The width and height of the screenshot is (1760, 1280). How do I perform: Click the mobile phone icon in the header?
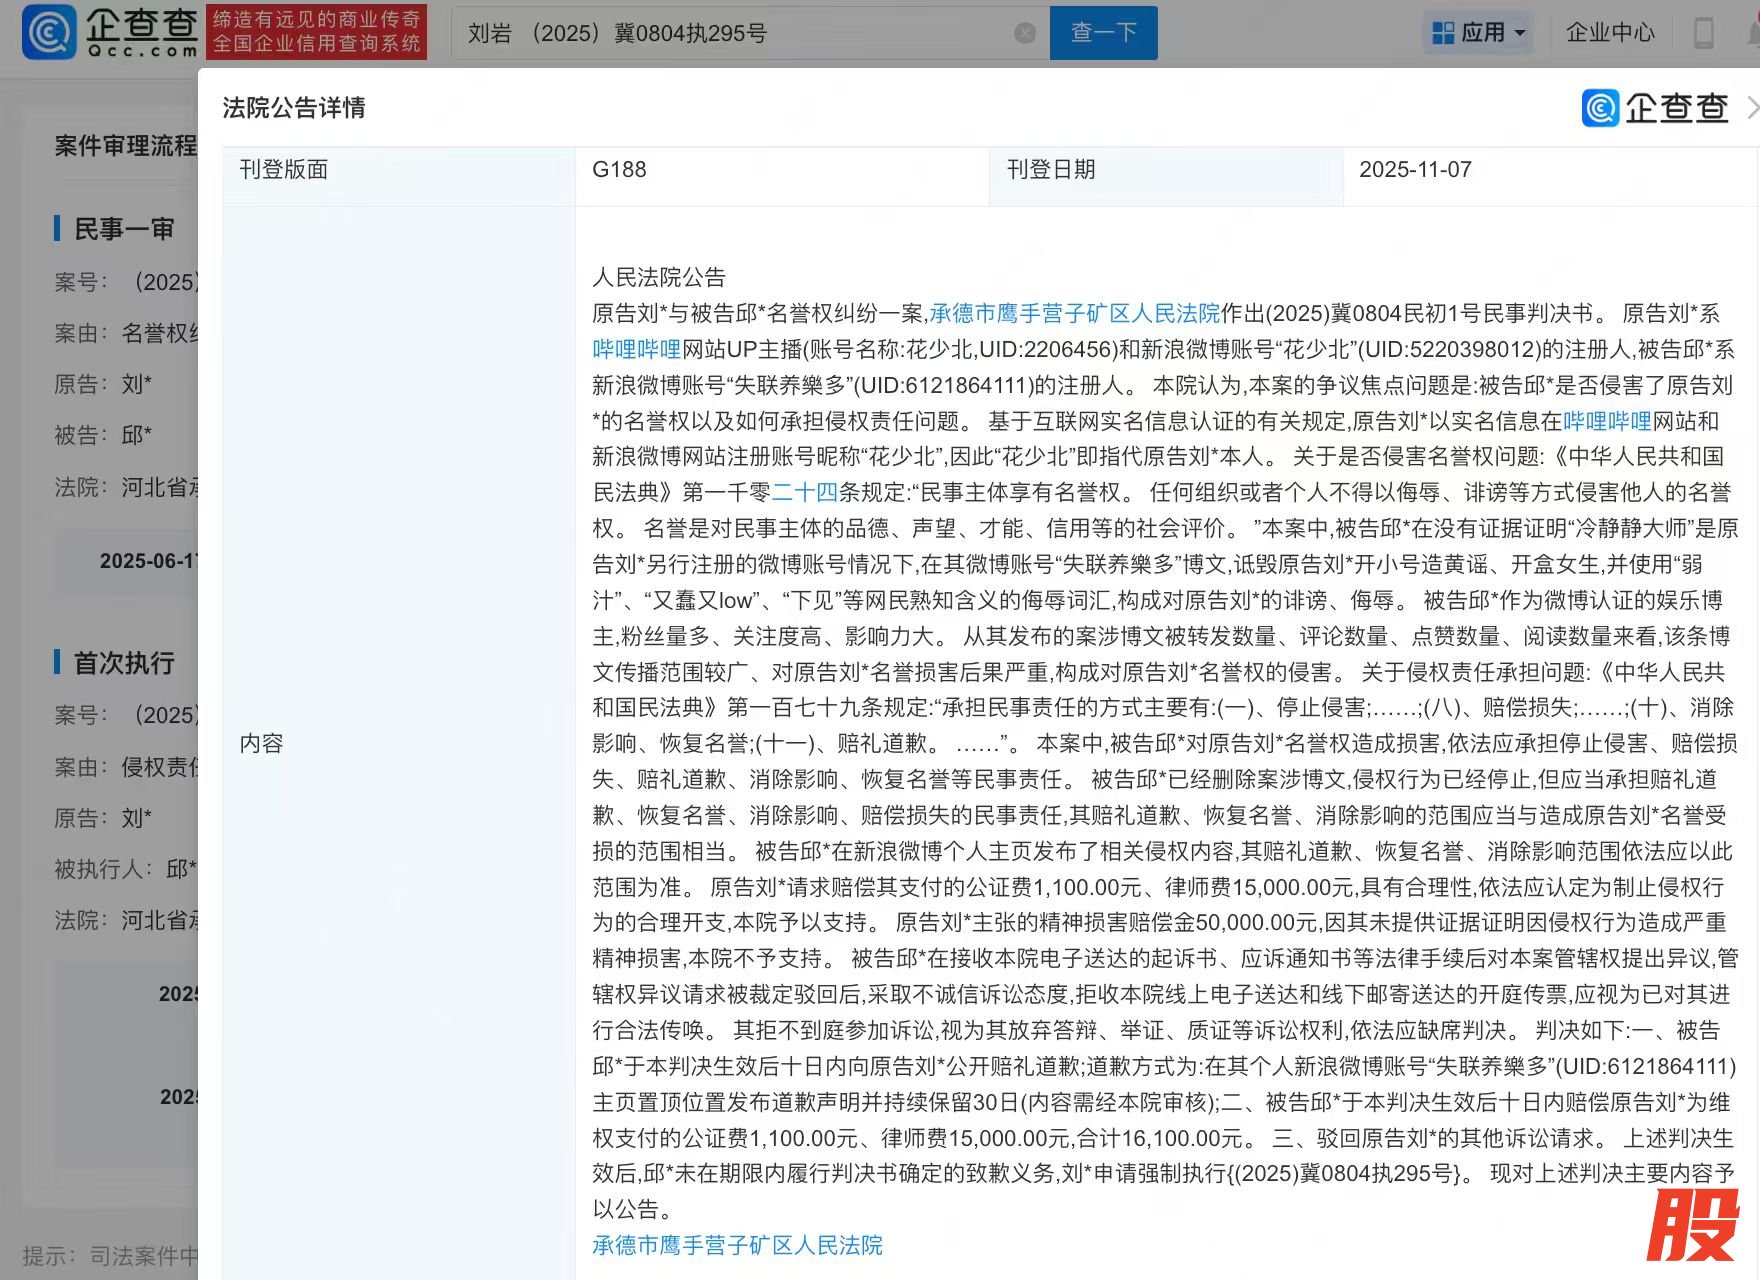(x=1703, y=33)
